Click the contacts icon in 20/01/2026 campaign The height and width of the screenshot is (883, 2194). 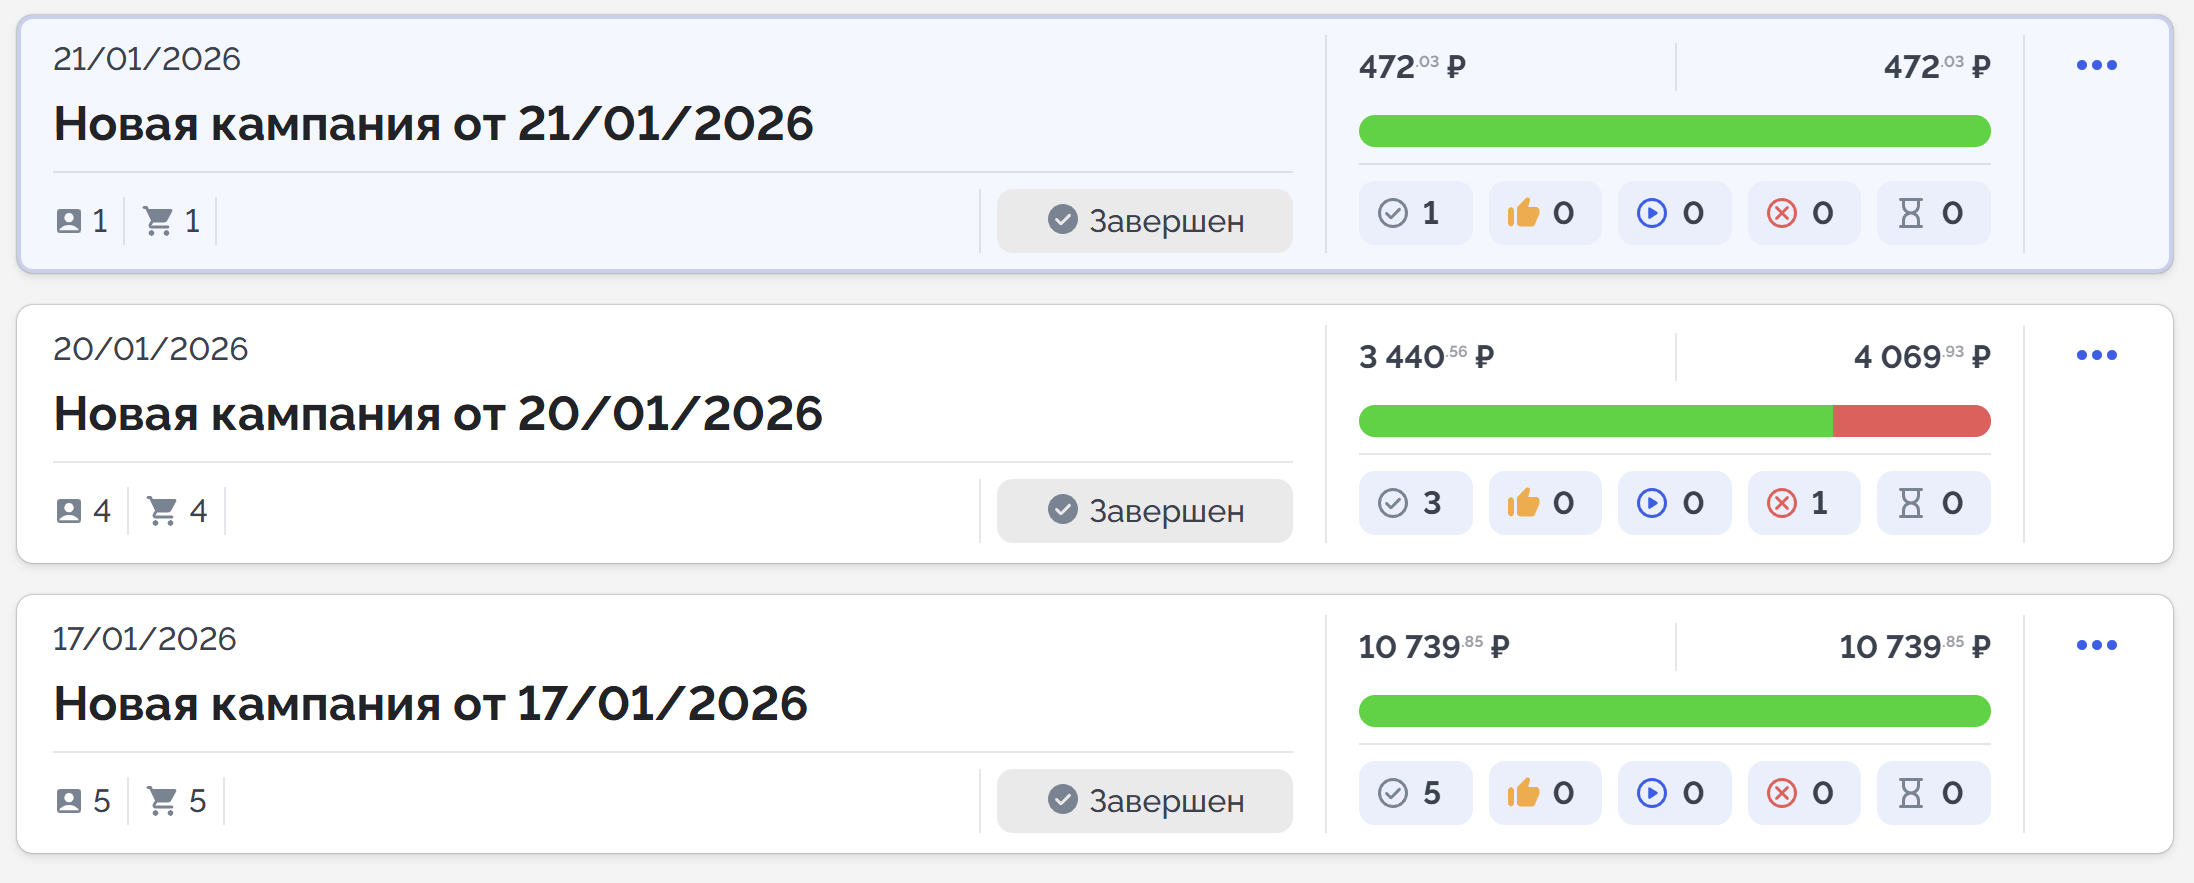point(69,511)
